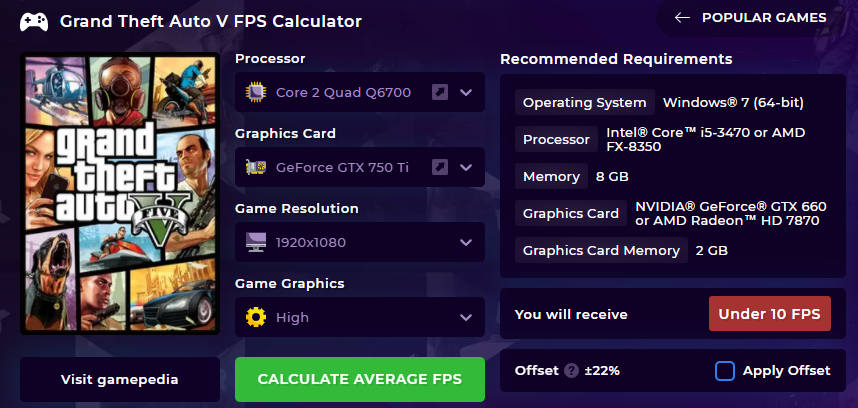Open external link icon for GeForce GTX 750 Ti
This screenshot has width=858, height=408.
pyautogui.click(x=439, y=167)
